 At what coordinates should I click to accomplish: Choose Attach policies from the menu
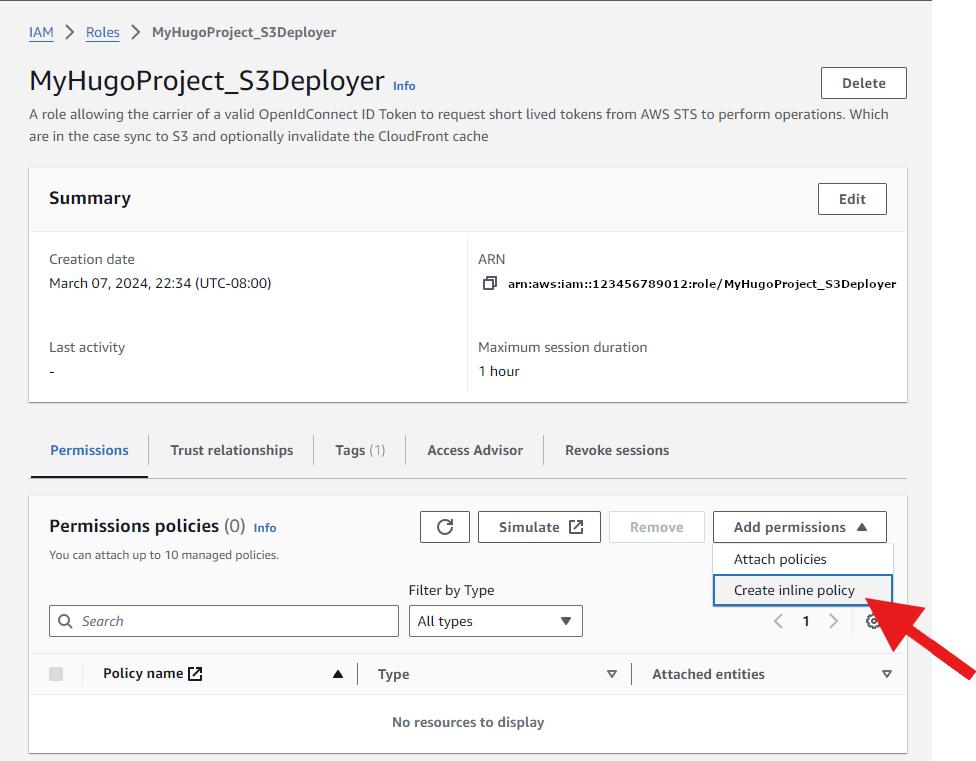pos(803,559)
